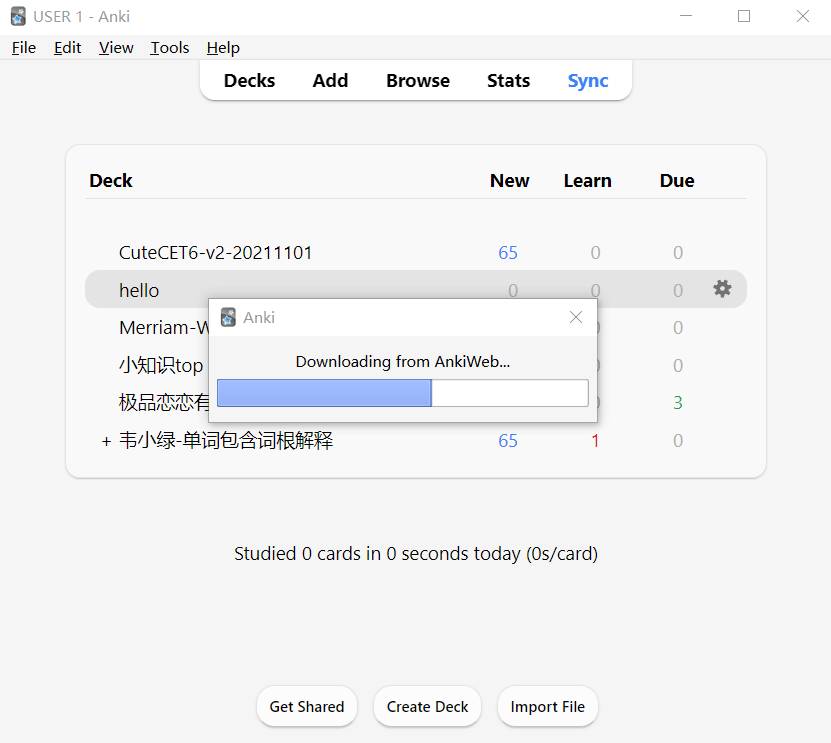This screenshot has width=831, height=743.
Task: Open the hello deck options gear
Action: (722, 289)
